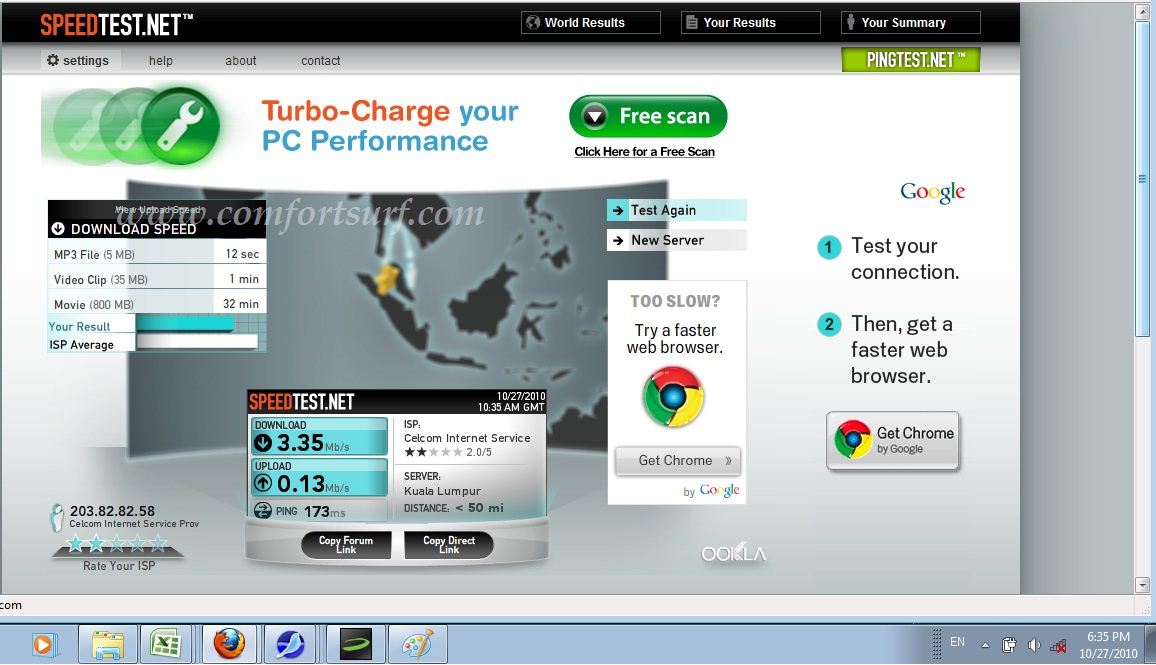
Task: Click the ping icon next to 173ms
Action: tap(263, 512)
